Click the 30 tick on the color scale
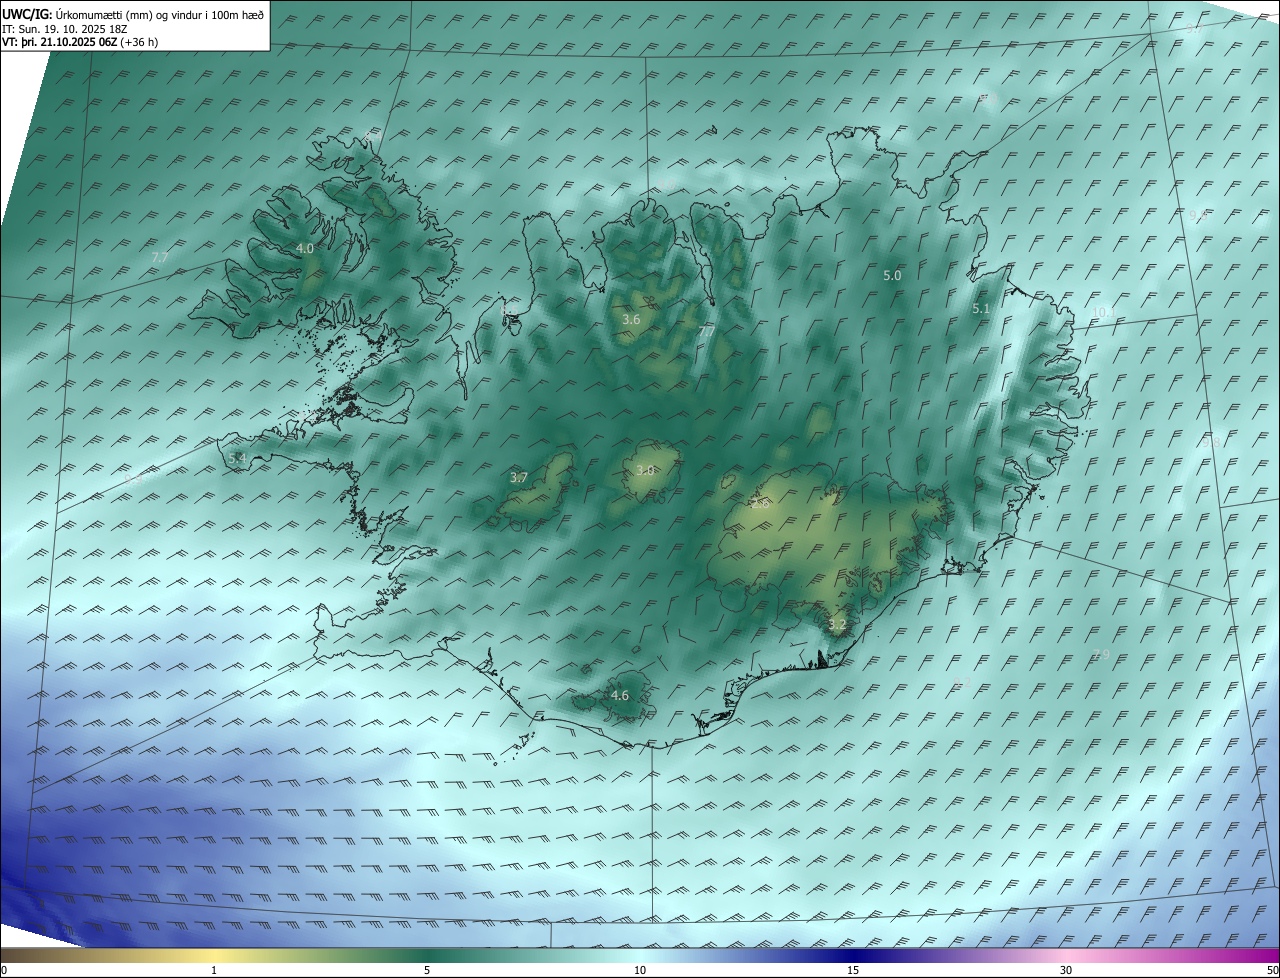The width and height of the screenshot is (1280, 978). coord(1066,970)
